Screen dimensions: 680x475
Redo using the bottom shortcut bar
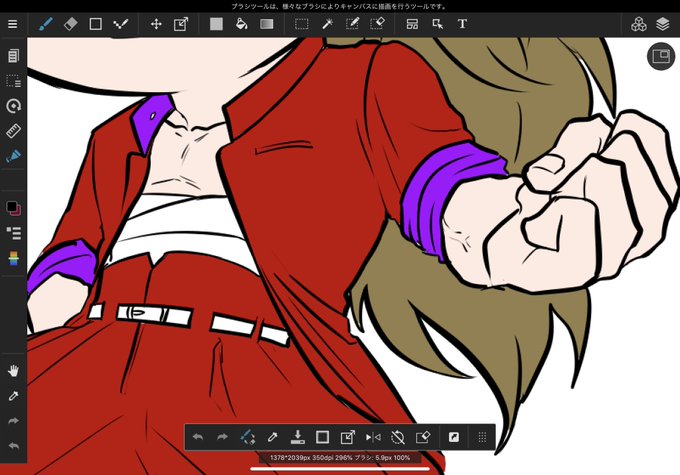(222, 437)
